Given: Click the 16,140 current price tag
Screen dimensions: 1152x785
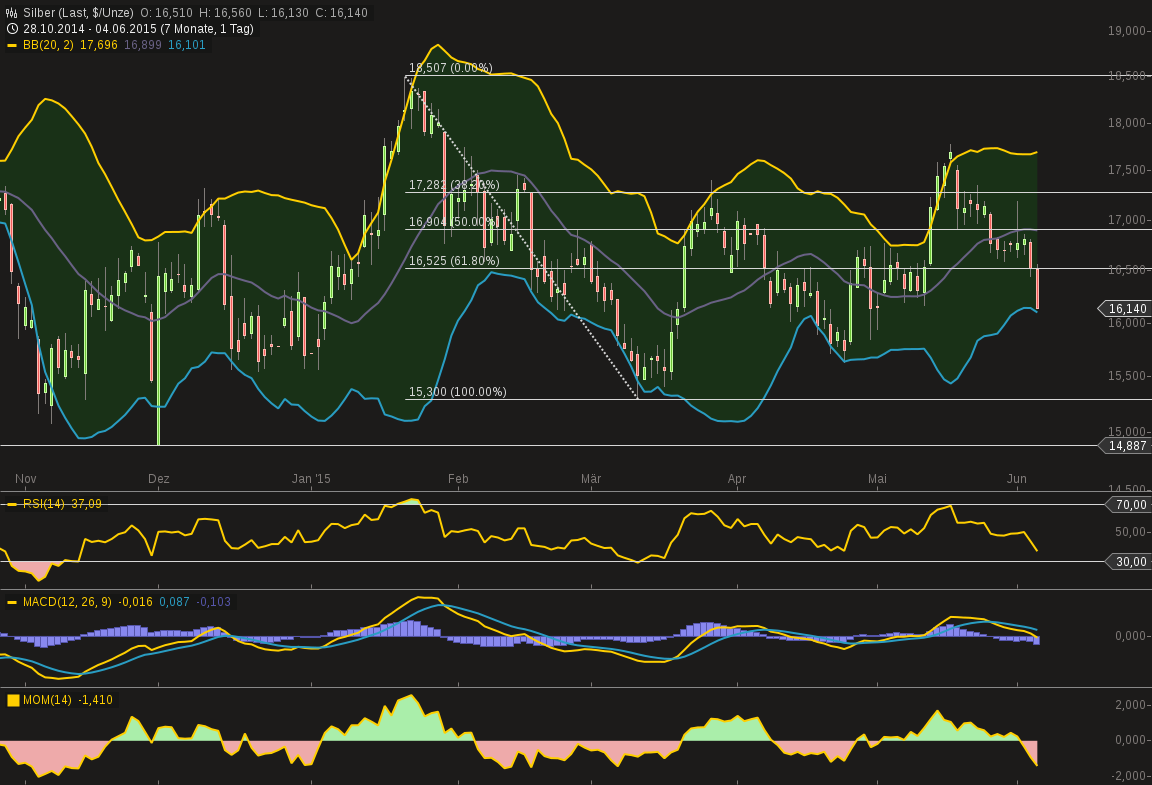Looking at the screenshot, I should [x=1127, y=309].
